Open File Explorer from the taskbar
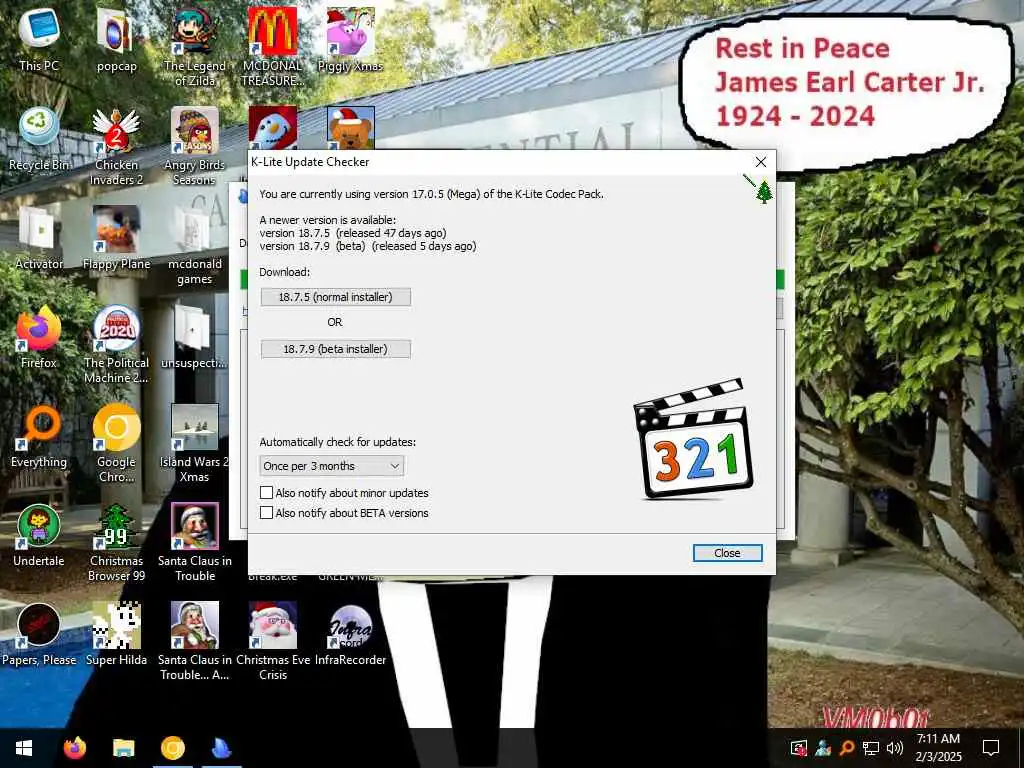 coord(123,748)
